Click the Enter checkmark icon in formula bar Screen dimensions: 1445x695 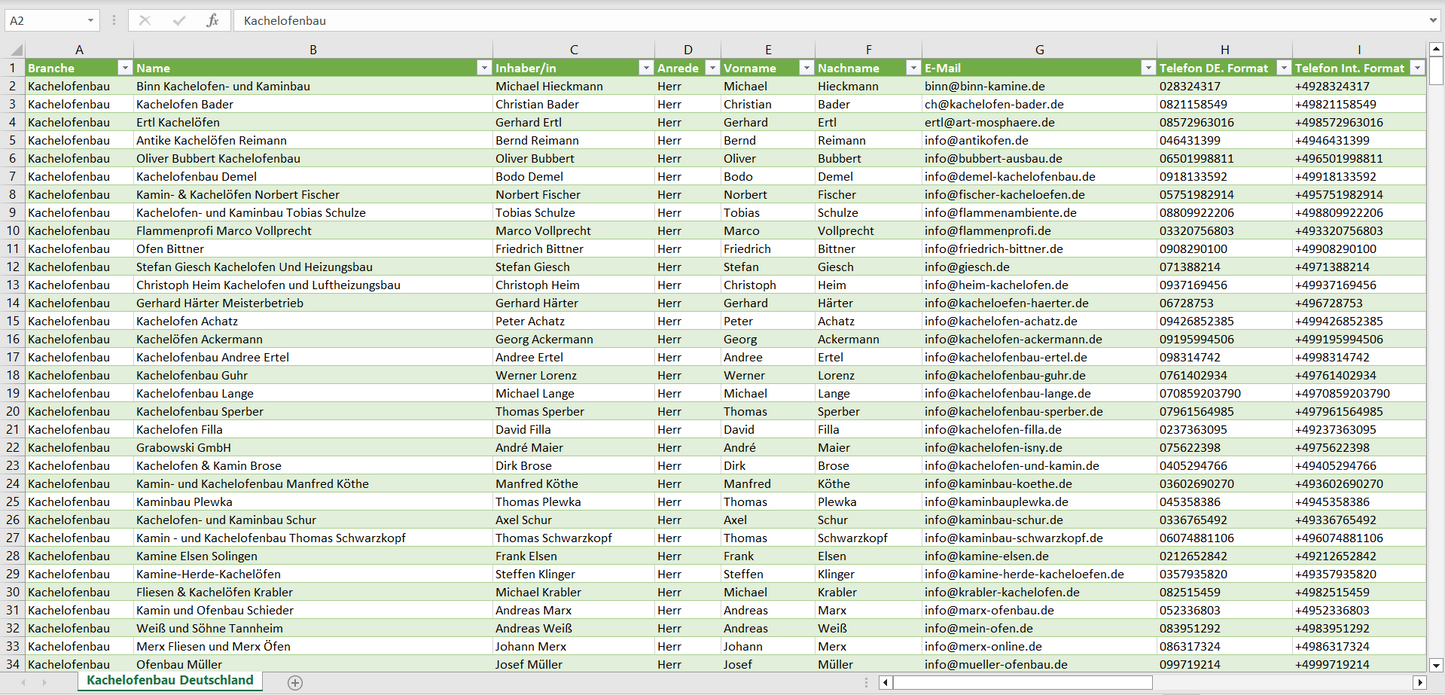[179, 20]
